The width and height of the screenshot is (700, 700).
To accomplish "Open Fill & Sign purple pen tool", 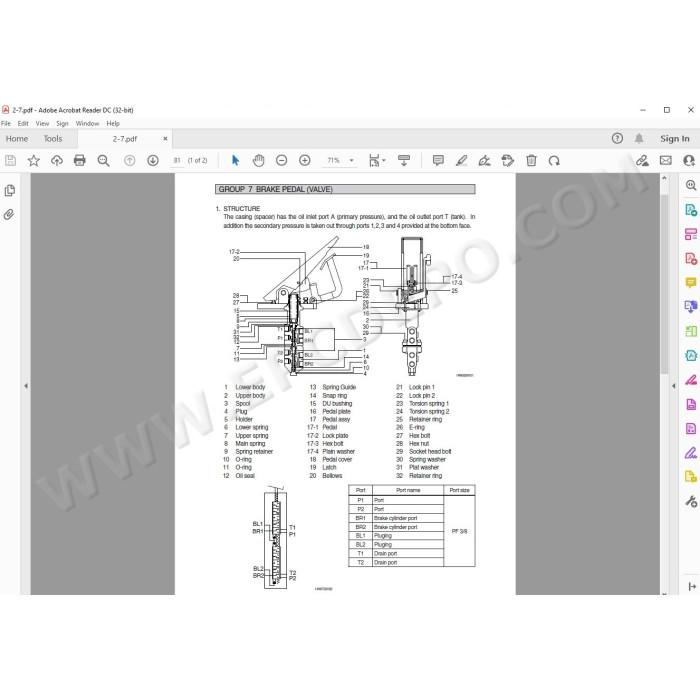I will (691, 453).
